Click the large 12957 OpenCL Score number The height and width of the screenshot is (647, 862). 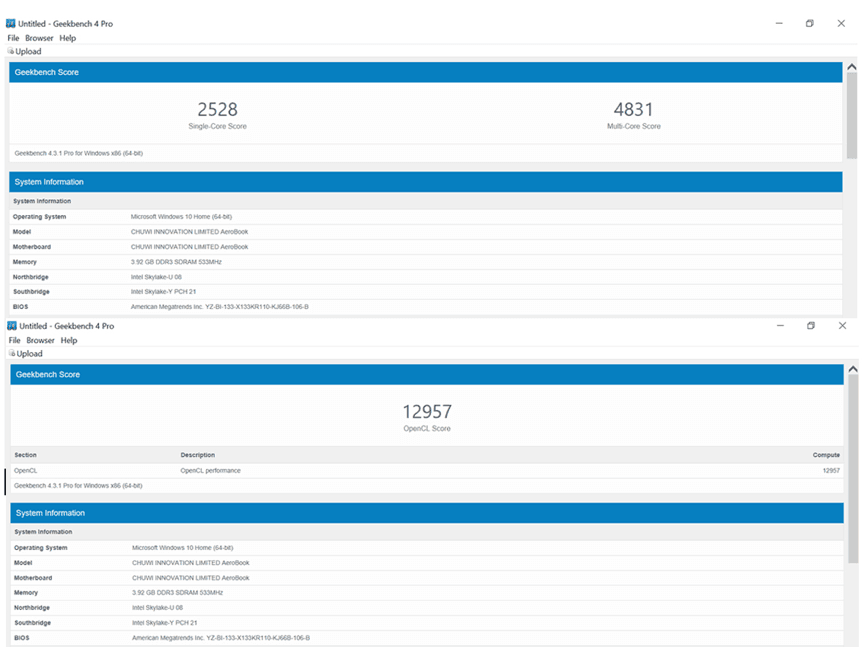pos(427,412)
